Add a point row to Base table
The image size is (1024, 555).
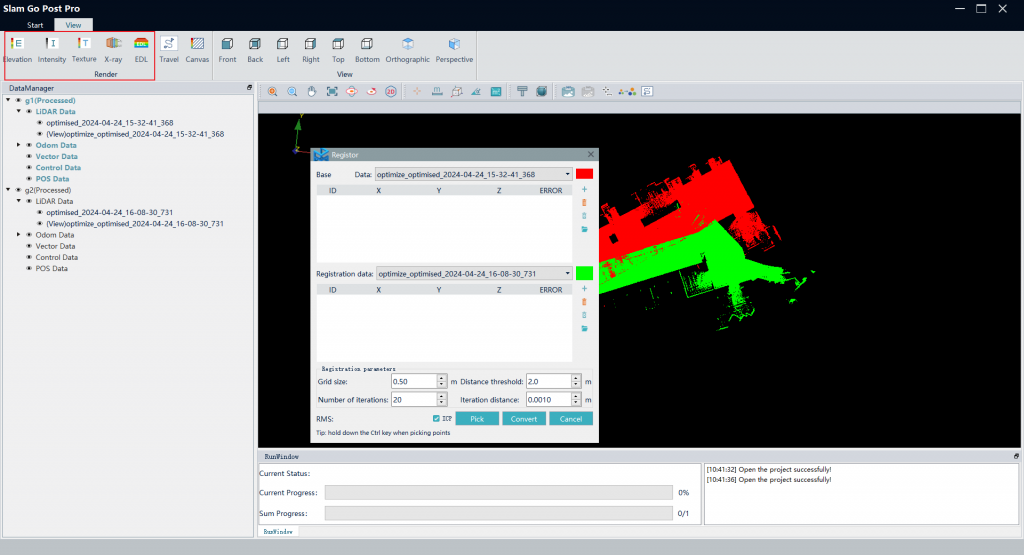(584, 189)
